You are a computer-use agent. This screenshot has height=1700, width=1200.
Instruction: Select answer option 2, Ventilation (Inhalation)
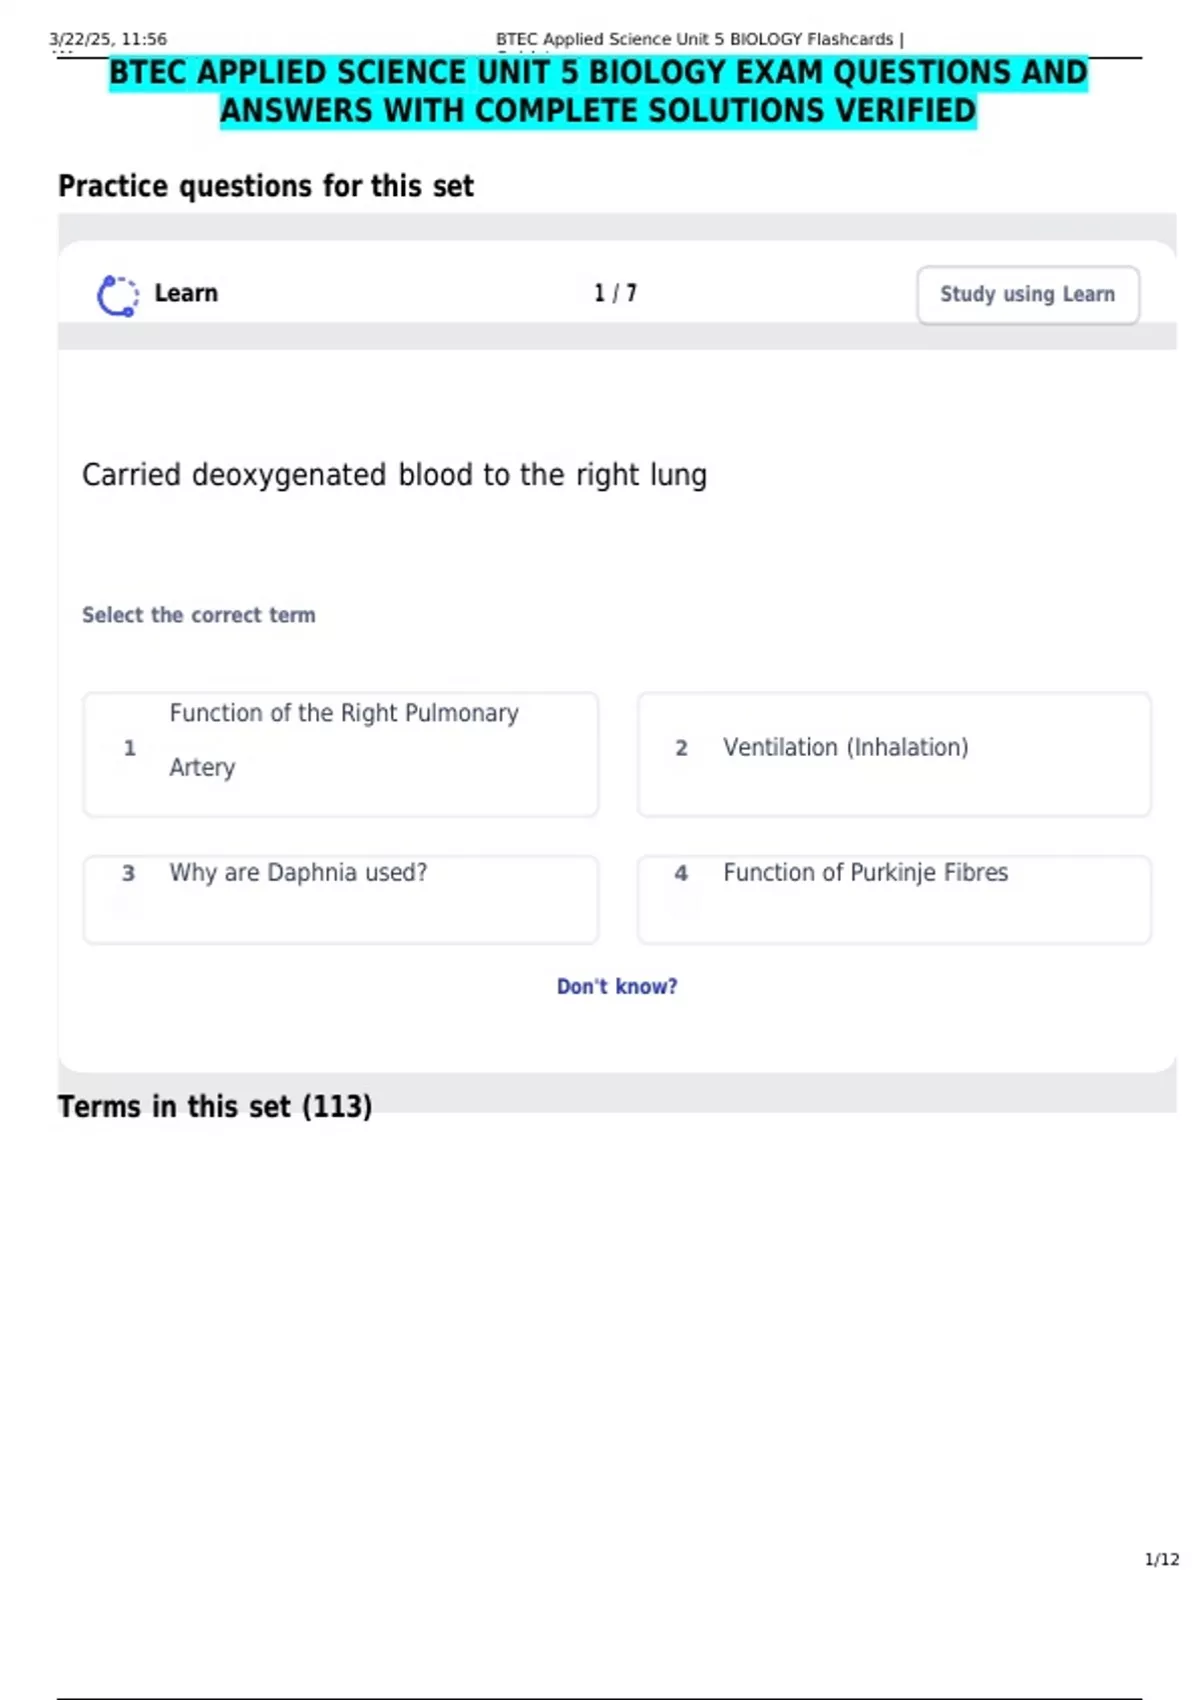pyautogui.click(x=894, y=752)
